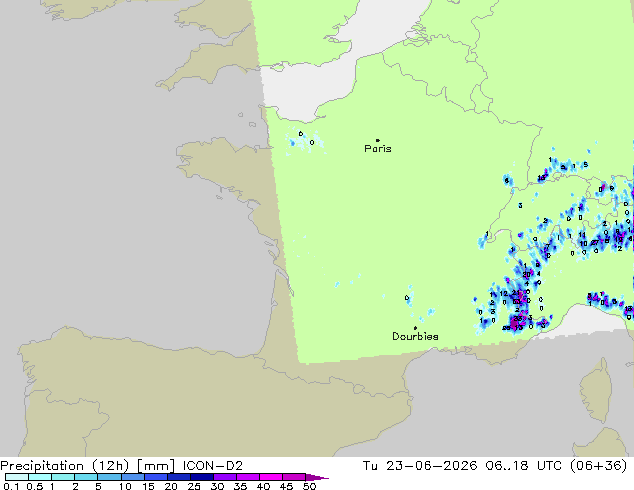
Task: Select the legend swatch between 40 and 45
Action: (x=271, y=477)
